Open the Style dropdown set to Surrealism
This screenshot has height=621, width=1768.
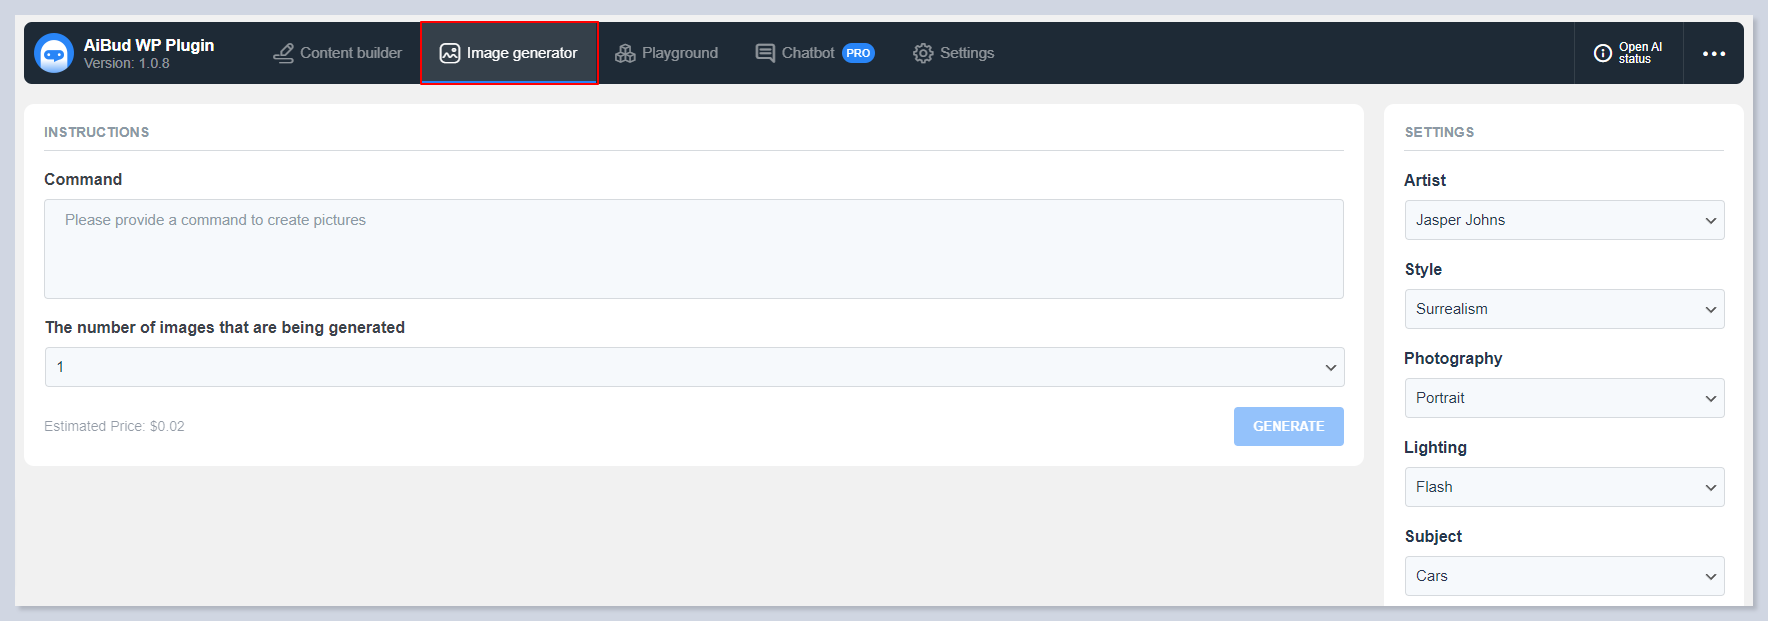1564,309
